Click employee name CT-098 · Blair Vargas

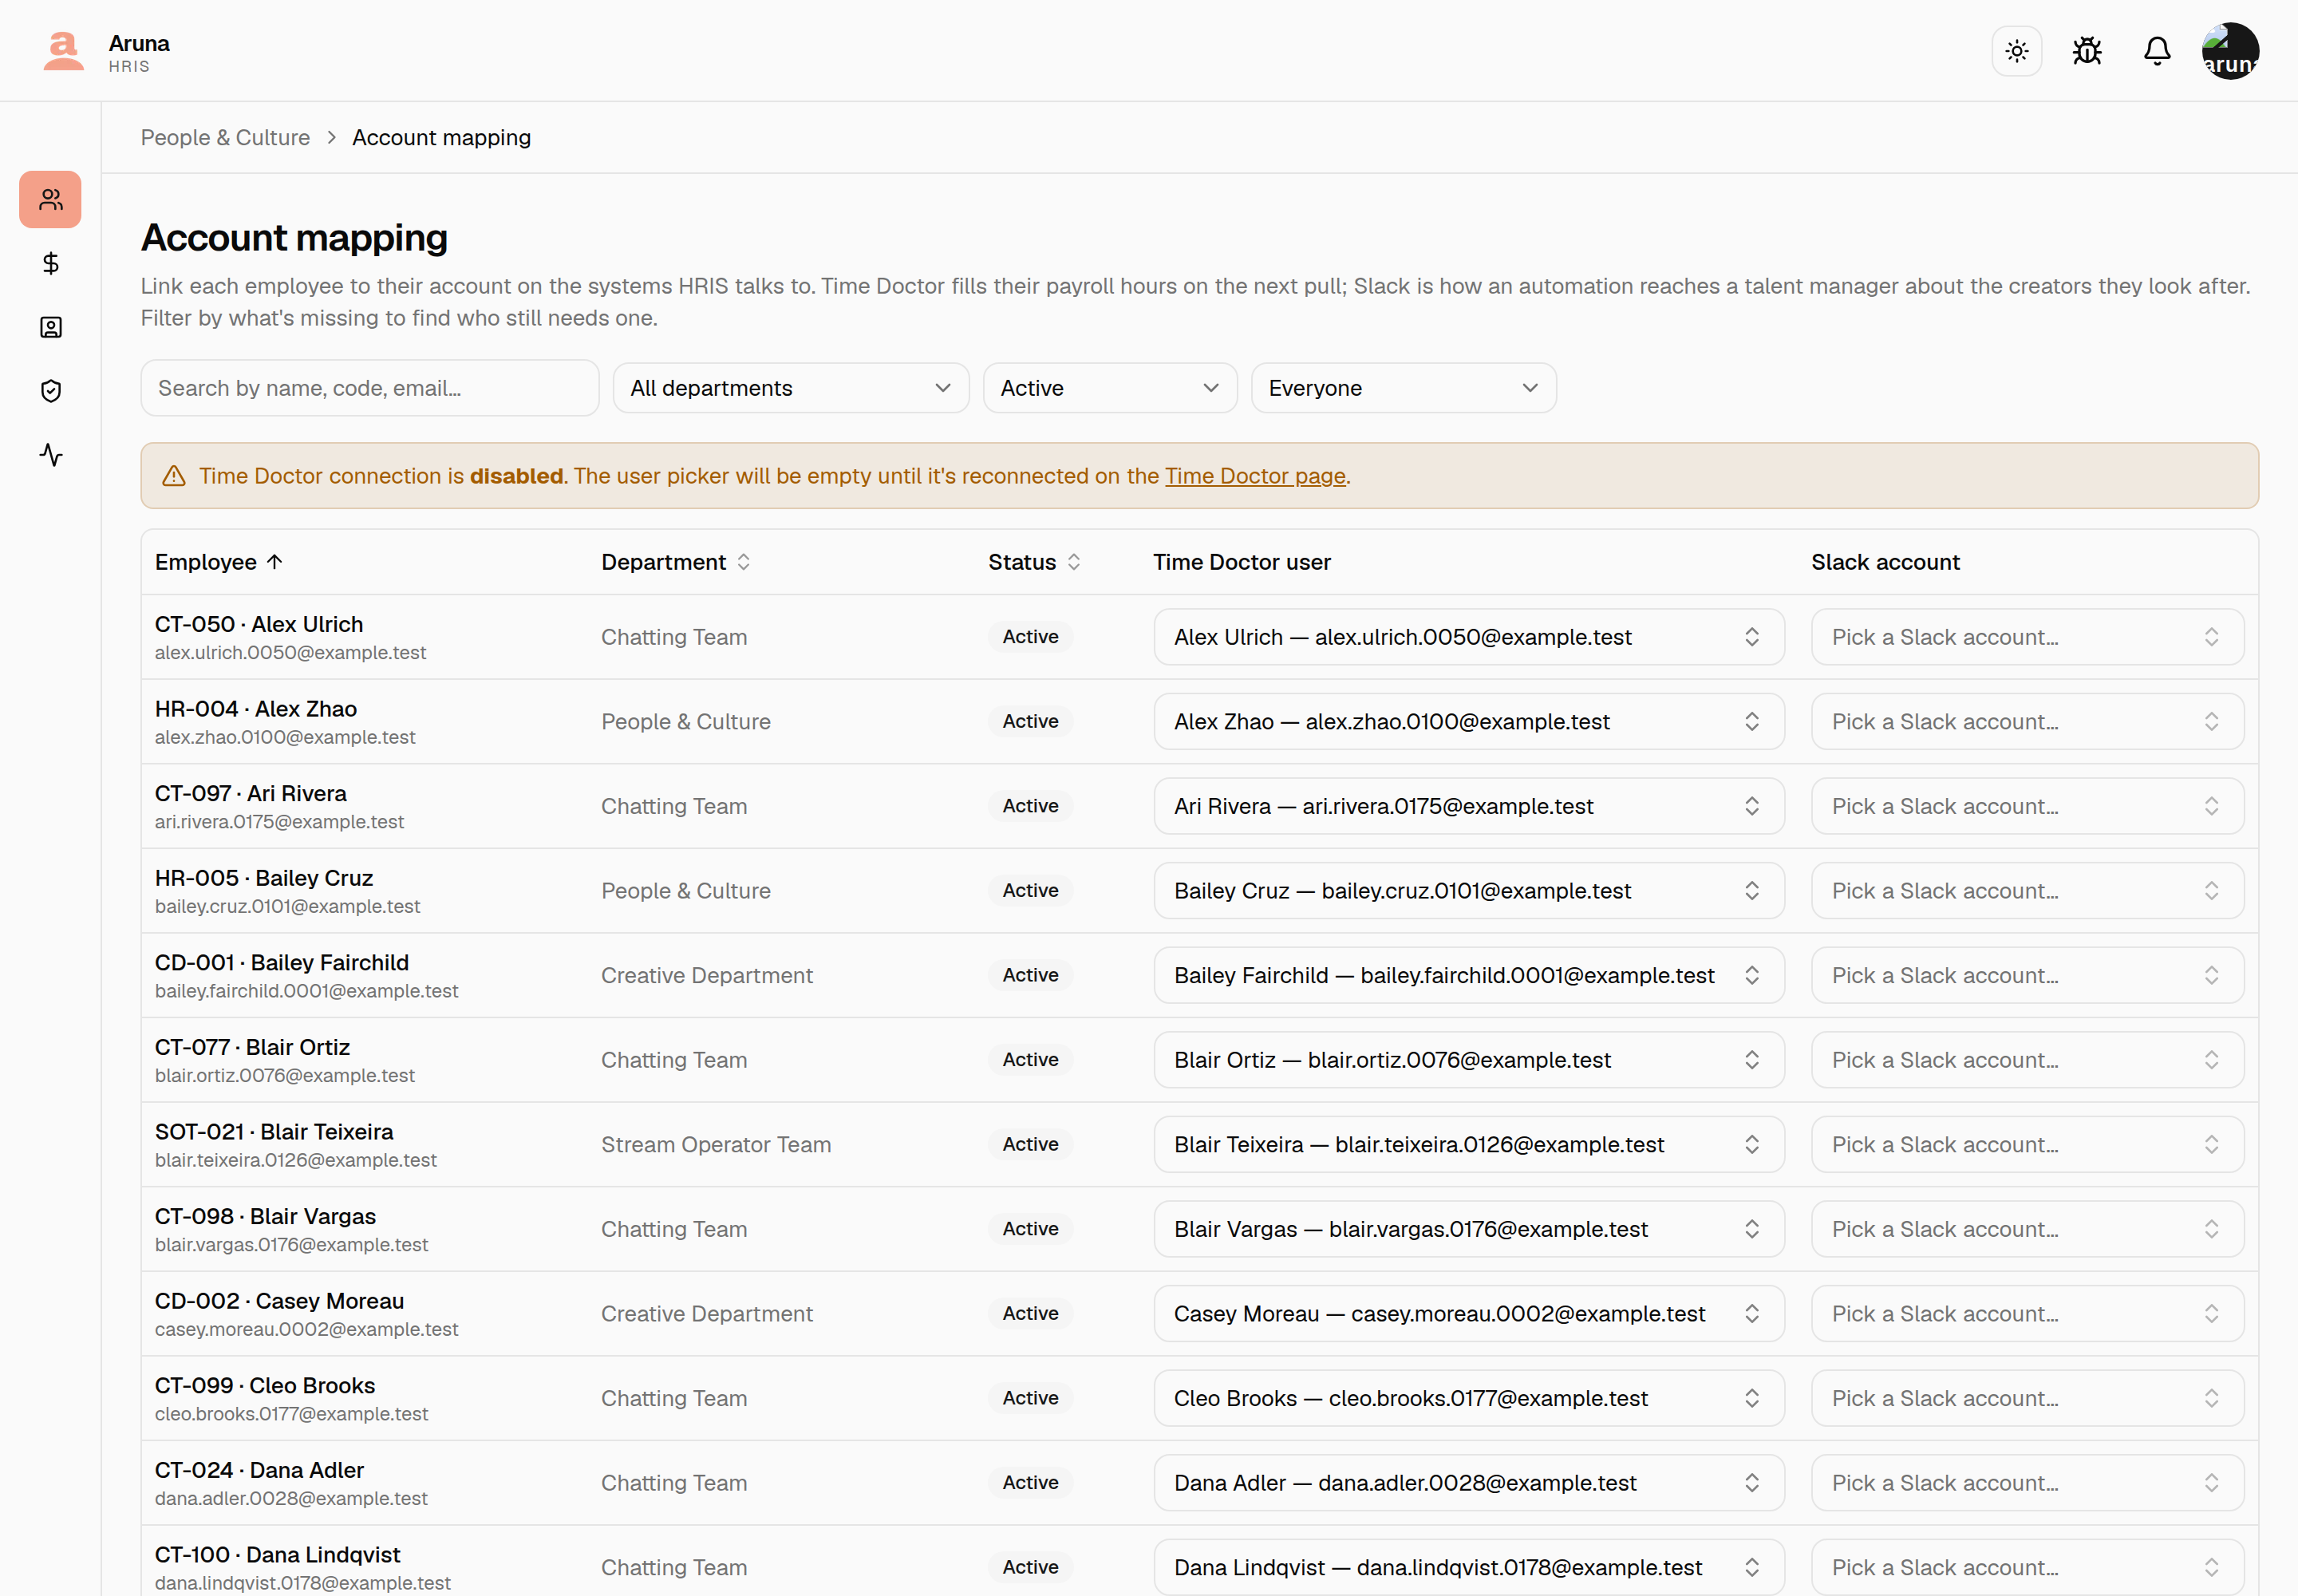click(x=265, y=1216)
